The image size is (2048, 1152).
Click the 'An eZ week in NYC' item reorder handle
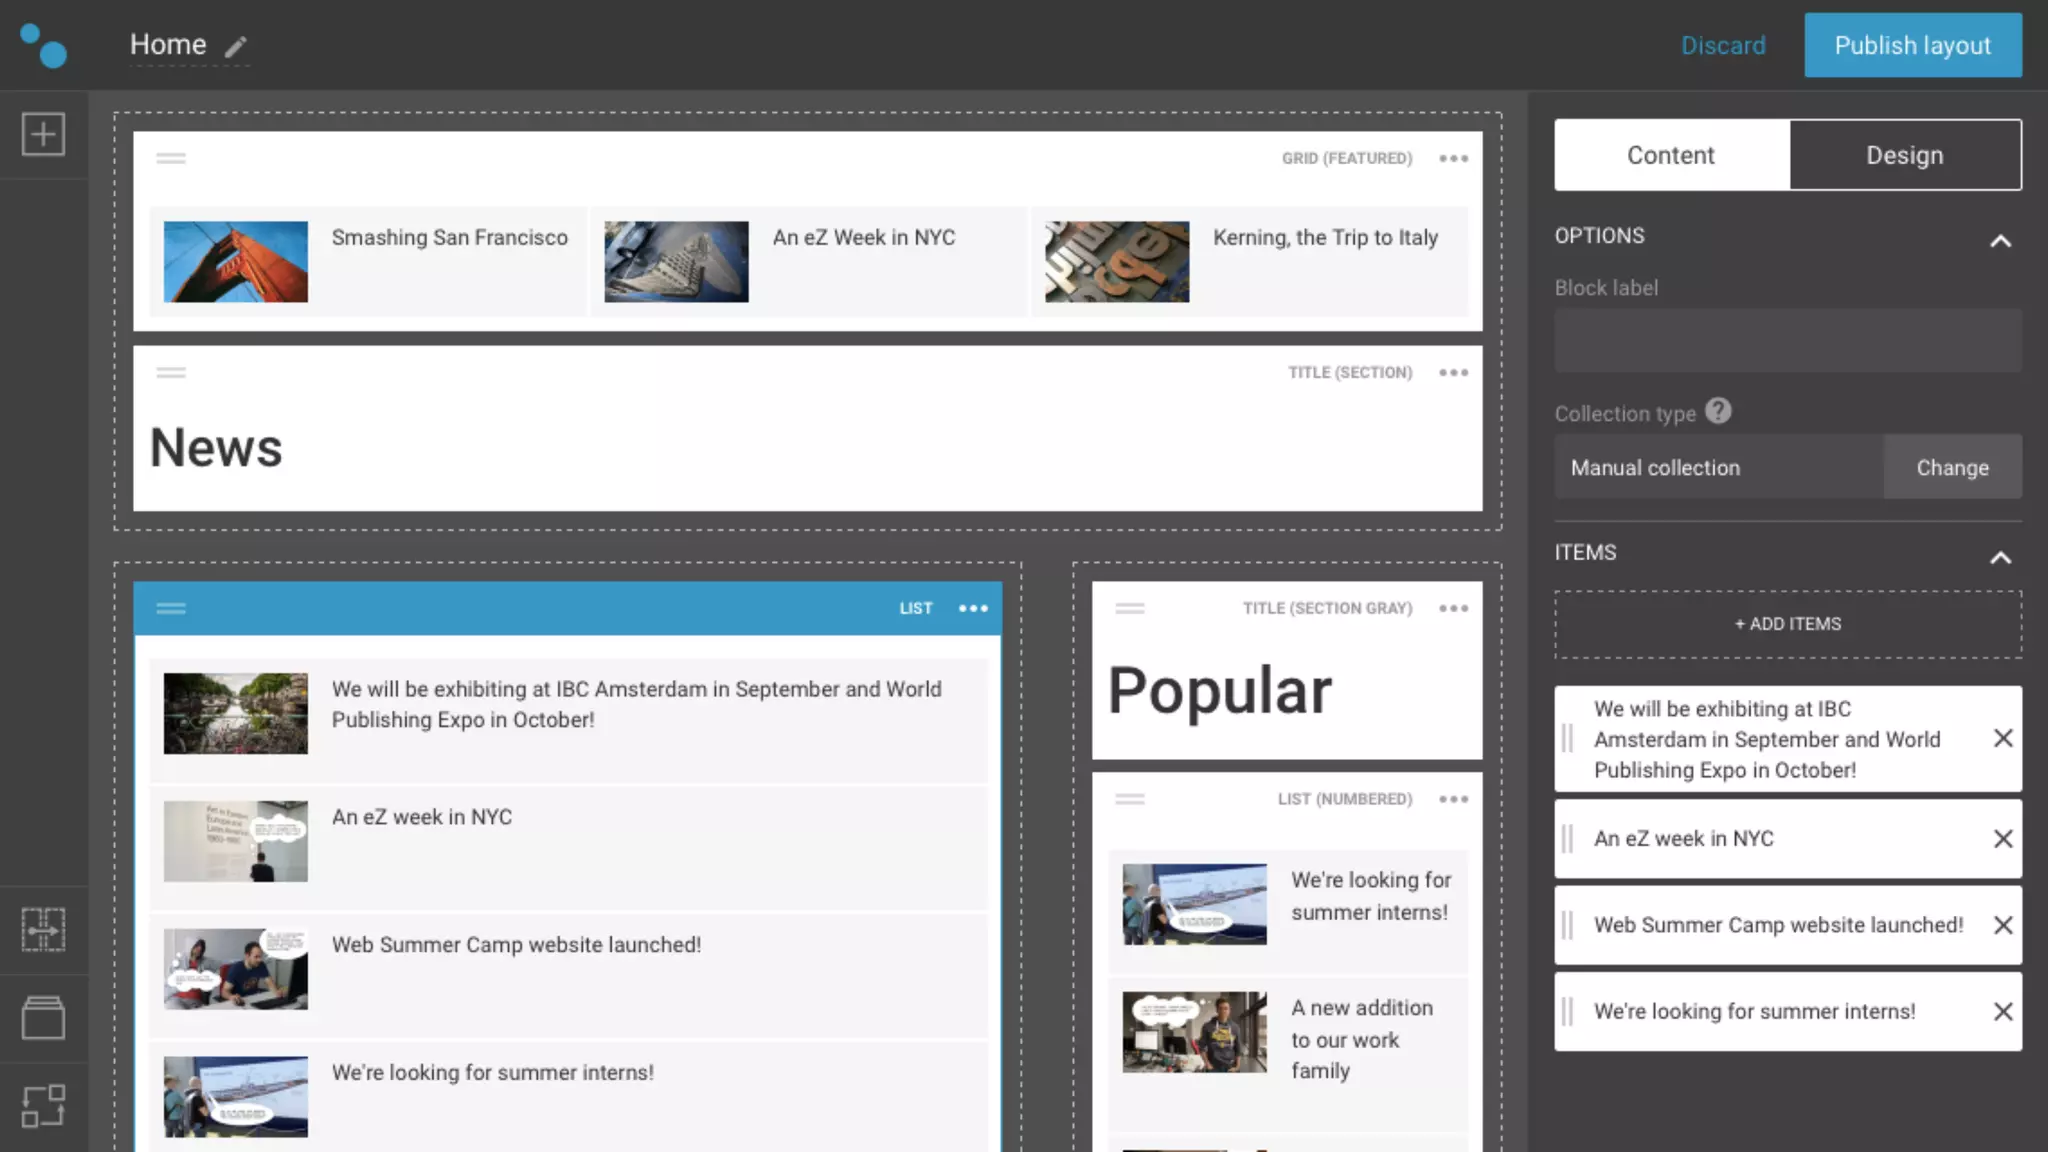point(1568,839)
